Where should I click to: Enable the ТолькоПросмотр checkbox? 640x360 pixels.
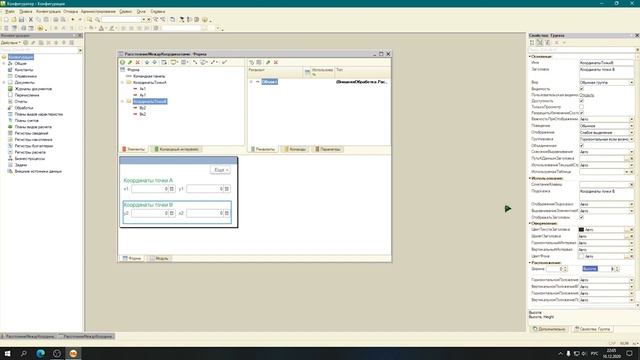click(582, 107)
